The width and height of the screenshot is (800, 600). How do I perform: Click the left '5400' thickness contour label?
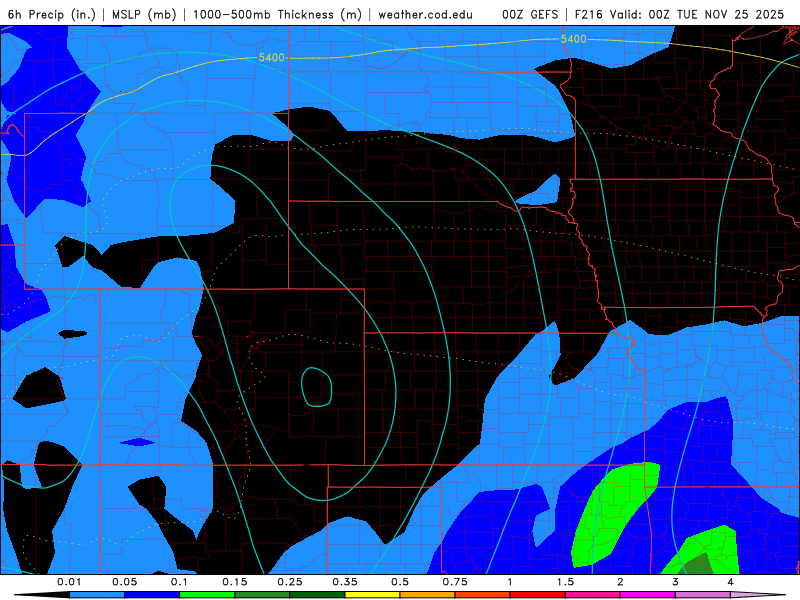pyautogui.click(x=271, y=58)
